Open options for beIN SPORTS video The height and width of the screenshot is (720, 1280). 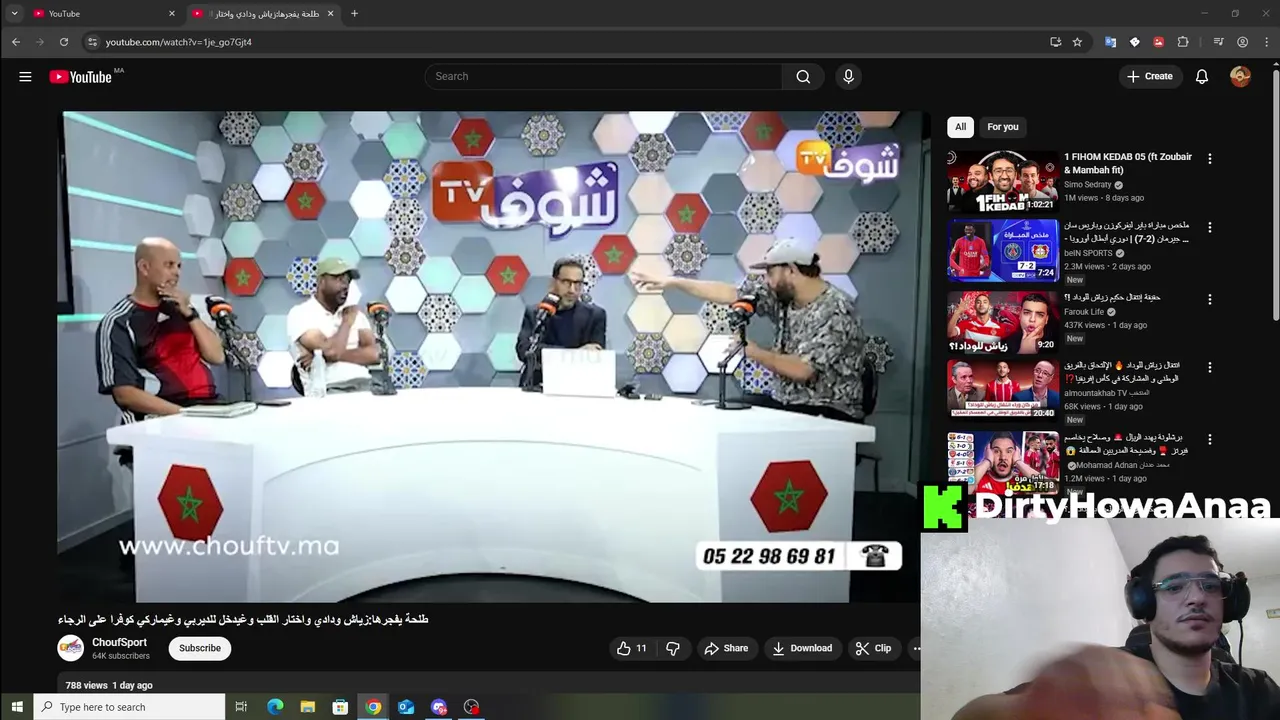1209,227
